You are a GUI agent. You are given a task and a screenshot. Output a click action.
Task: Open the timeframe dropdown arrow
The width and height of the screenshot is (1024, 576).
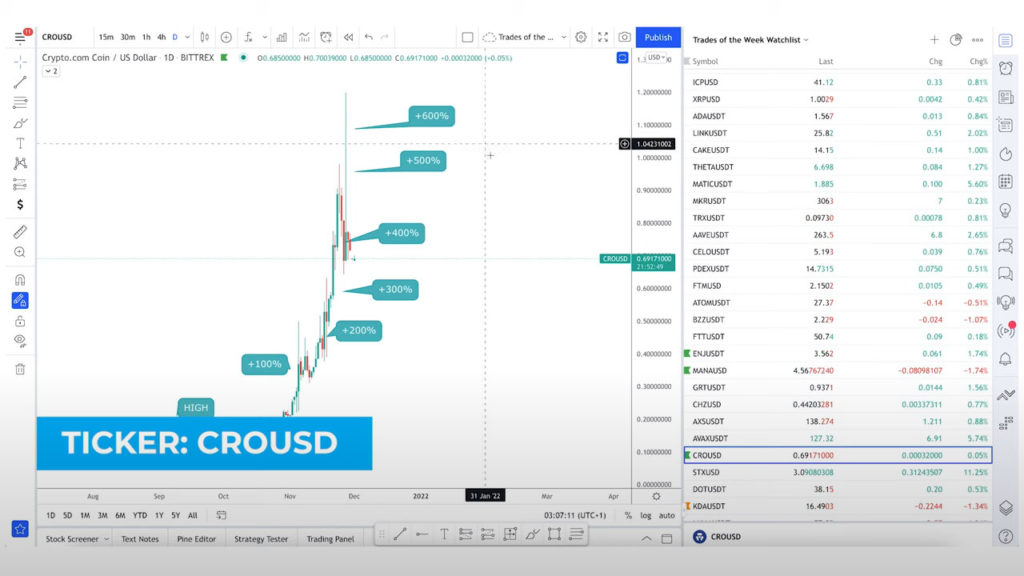pos(187,37)
